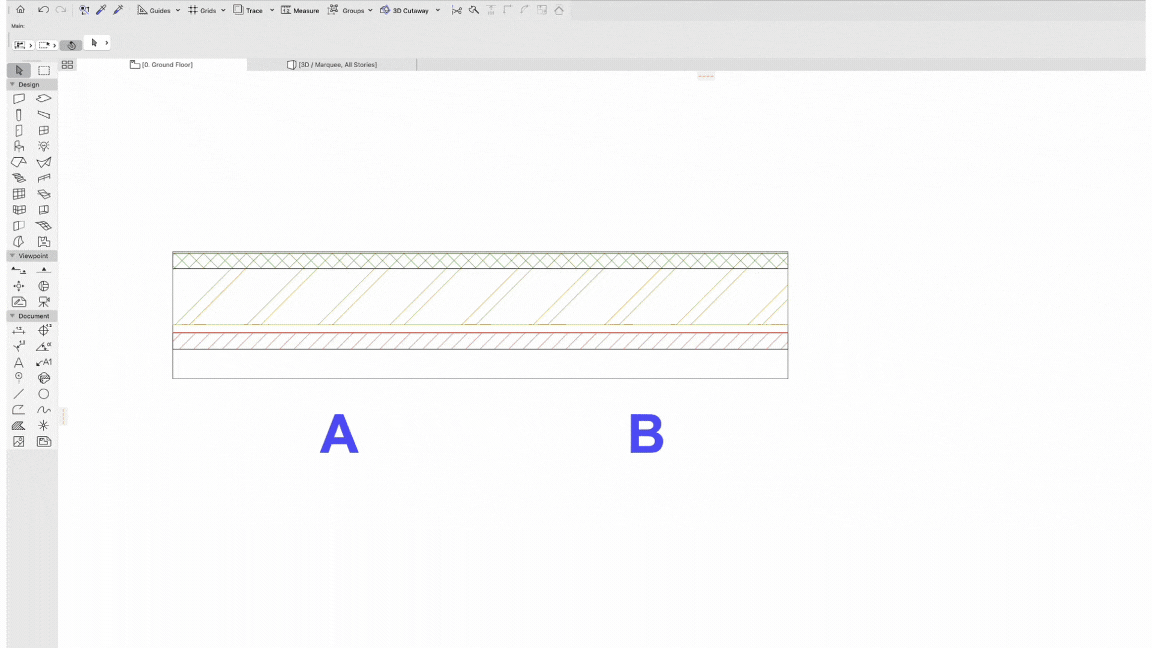Select the Hotspot tool

coord(44,425)
